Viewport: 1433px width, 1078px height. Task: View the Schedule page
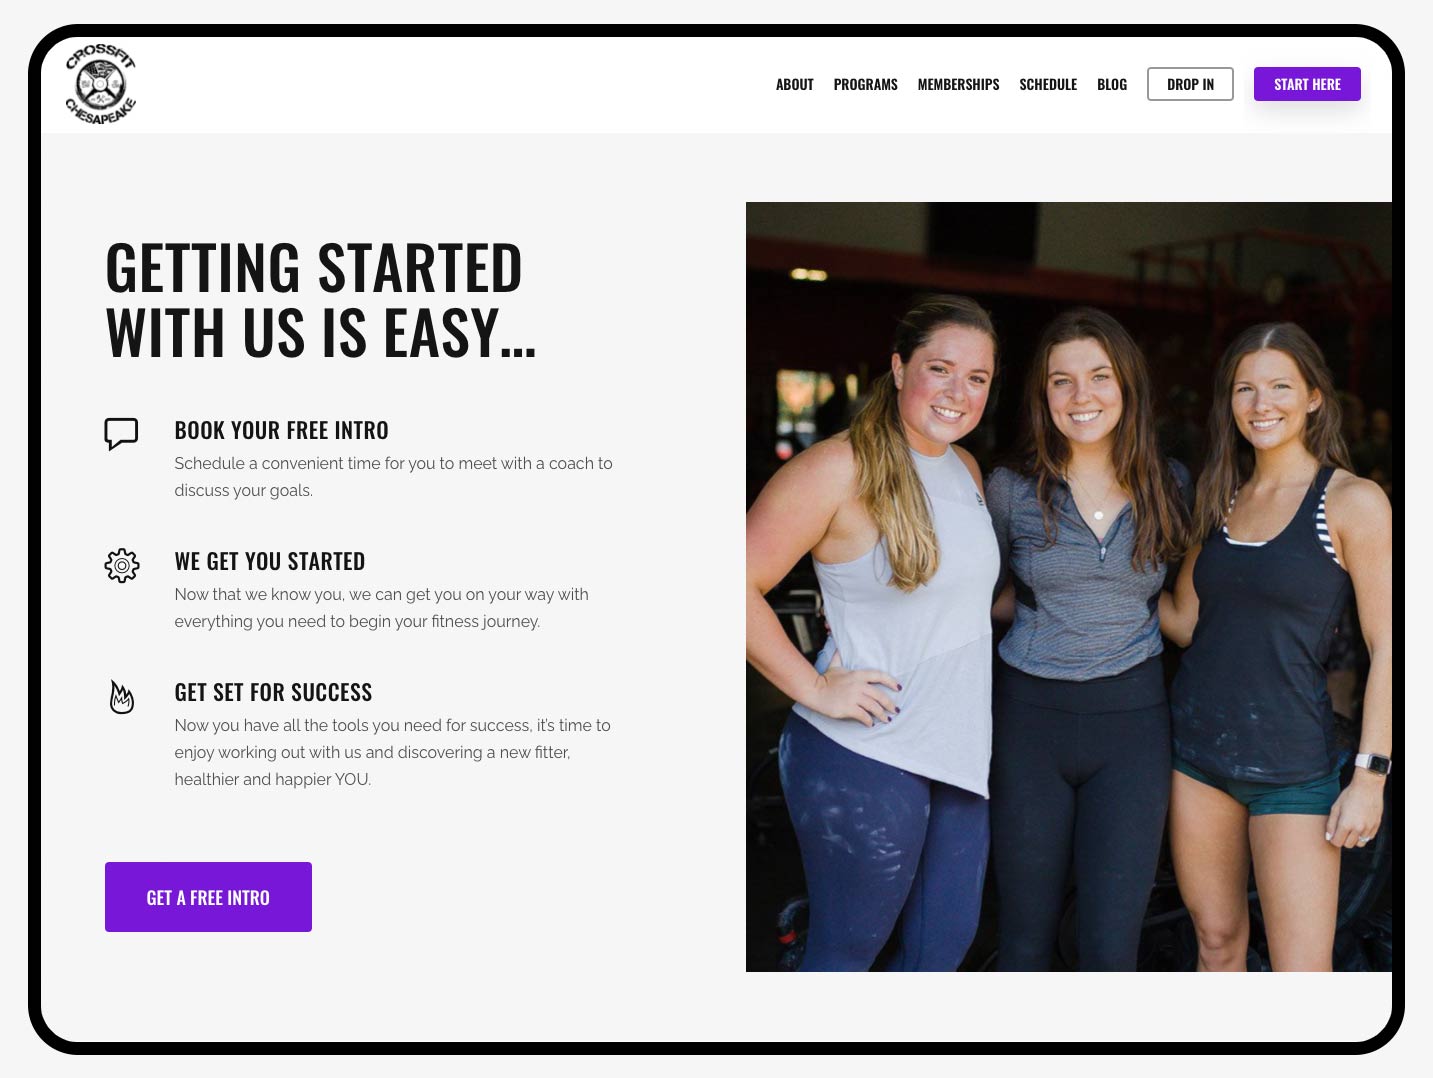(1048, 85)
